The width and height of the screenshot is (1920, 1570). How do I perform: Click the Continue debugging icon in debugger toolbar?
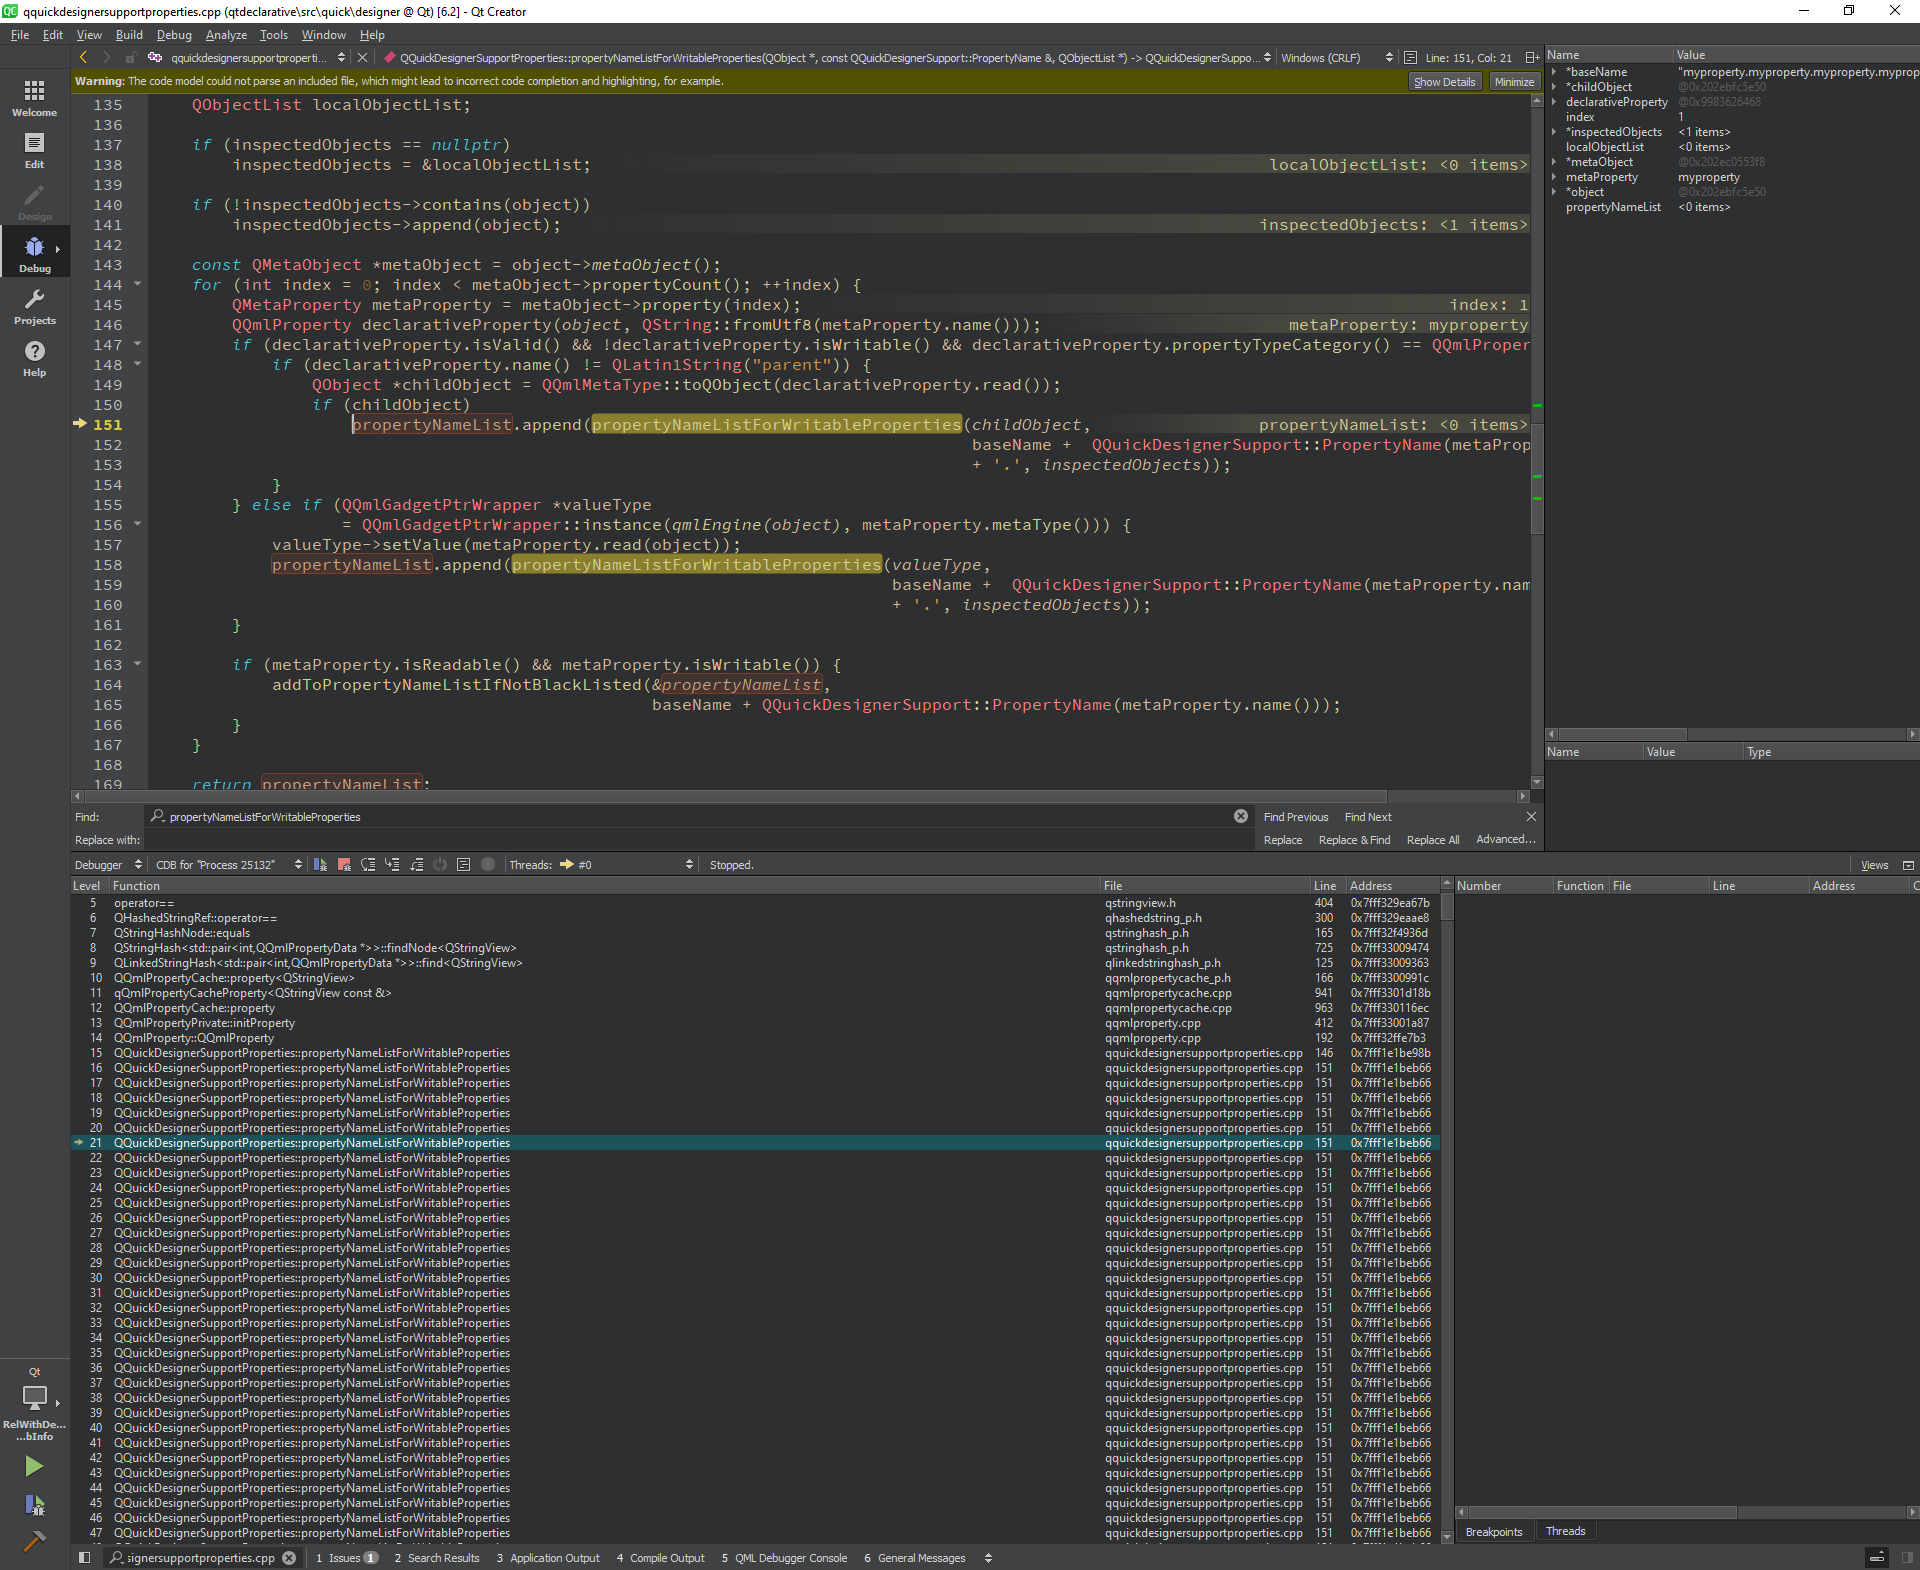point(320,865)
